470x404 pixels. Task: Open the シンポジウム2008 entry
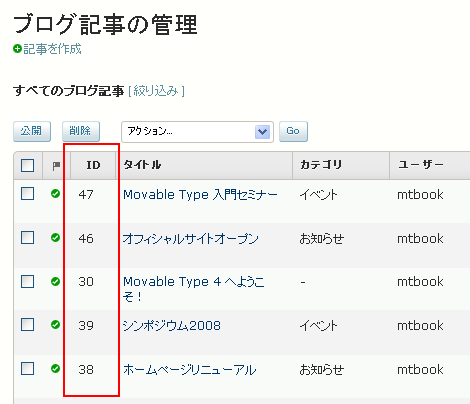click(172, 326)
